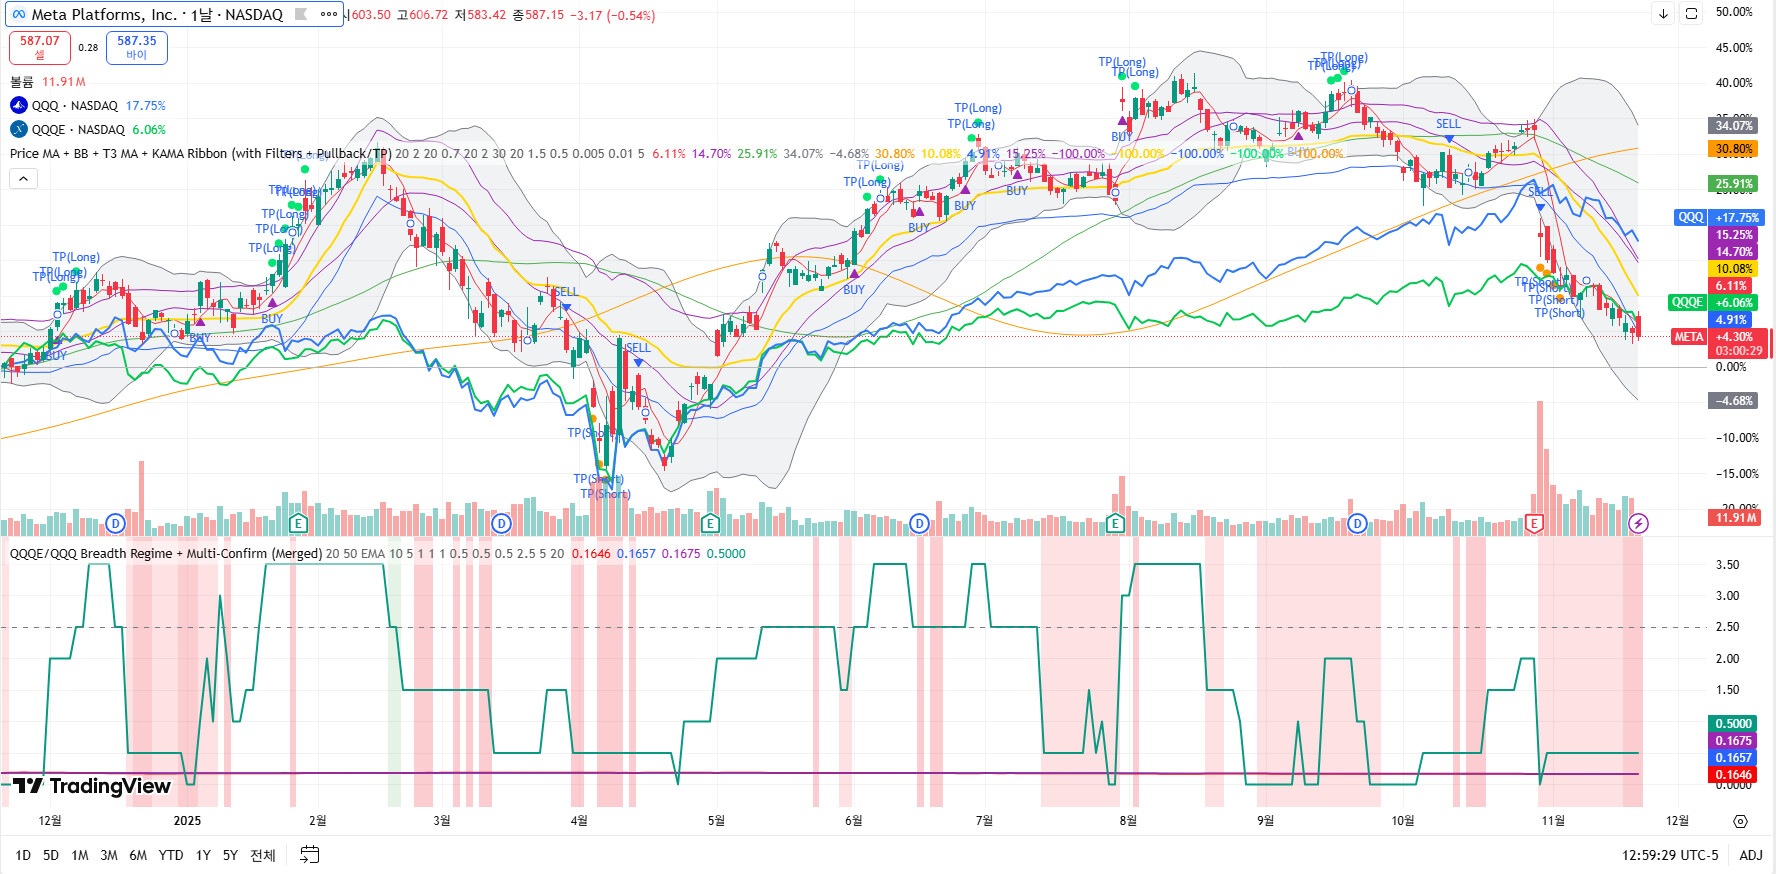Viewport: 1776px width, 874px height.
Task: Toggle the ADJ adjusted-data button
Action: [1751, 855]
